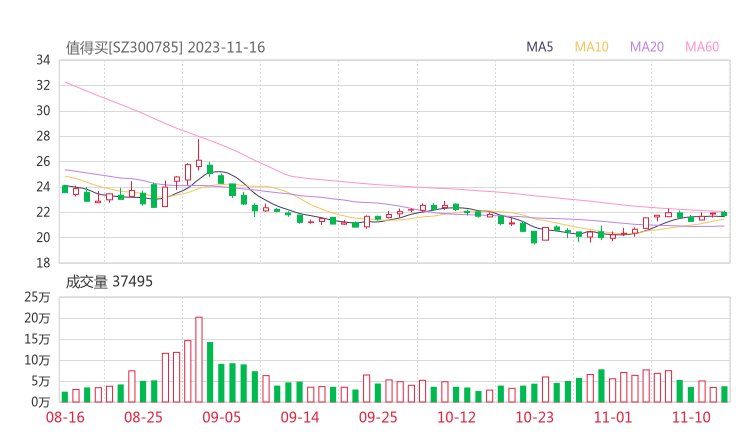Screen dimensions: 740x440
Task: Click the chart title 值得买[SZ300785] 2023-11-16
Action: [x=165, y=48]
